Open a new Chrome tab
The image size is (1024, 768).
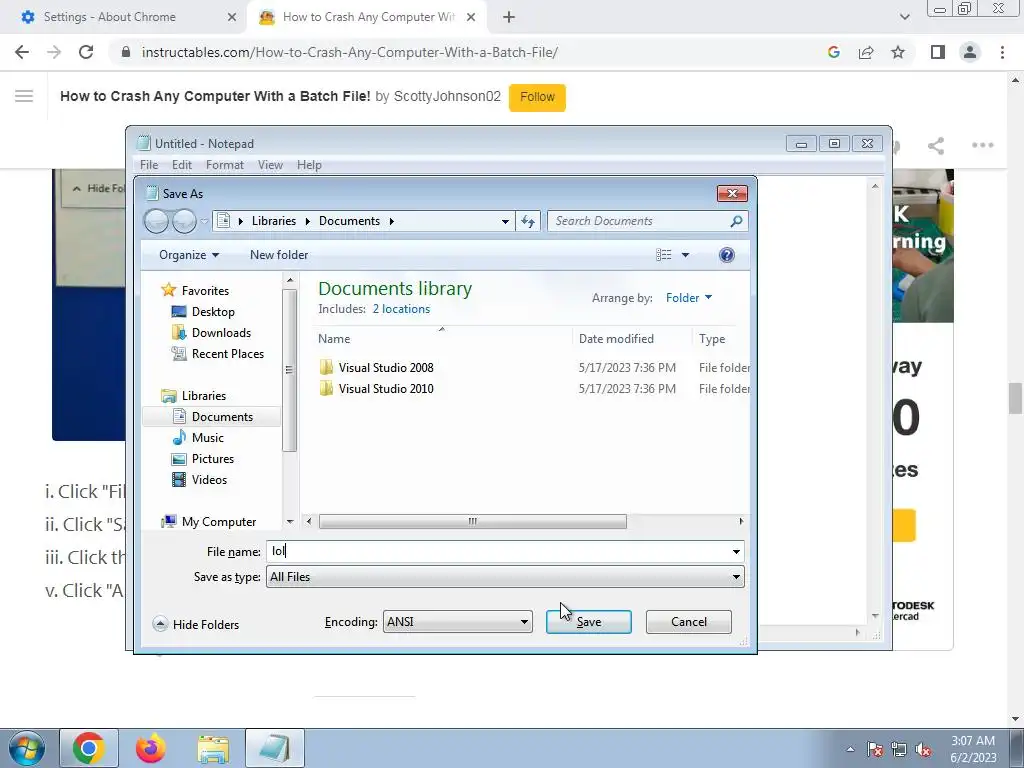tap(509, 18)
